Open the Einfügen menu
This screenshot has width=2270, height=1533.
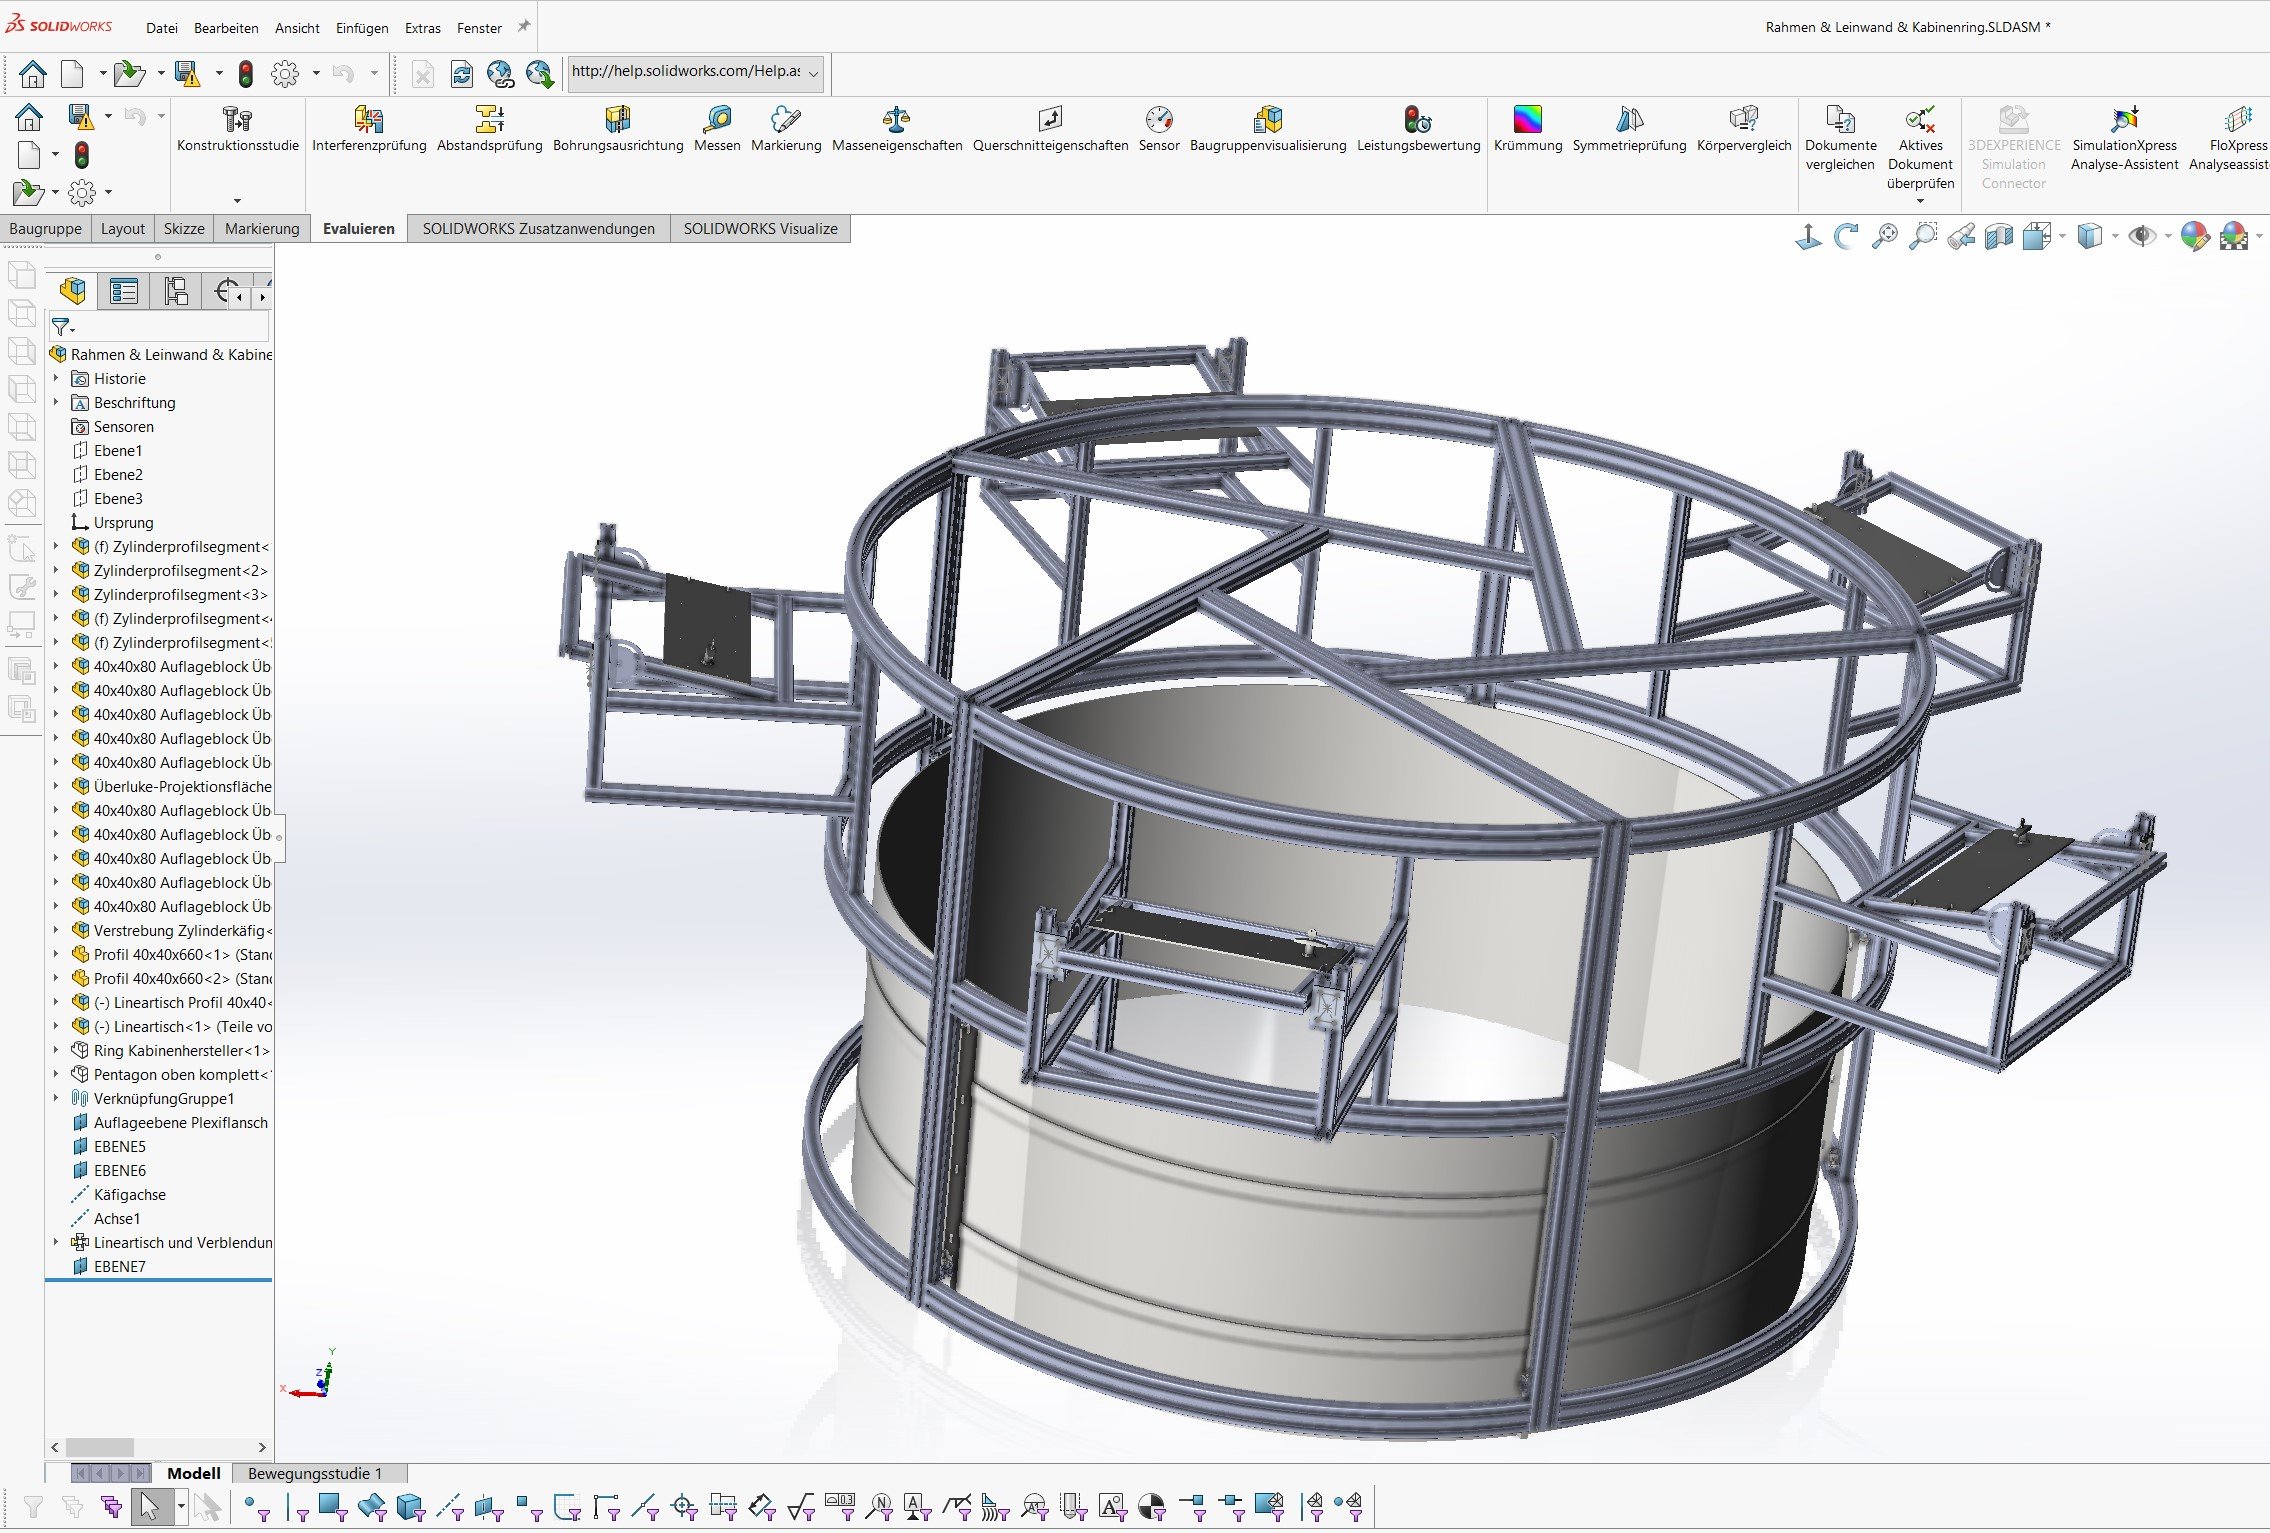[x=362, y=28]
